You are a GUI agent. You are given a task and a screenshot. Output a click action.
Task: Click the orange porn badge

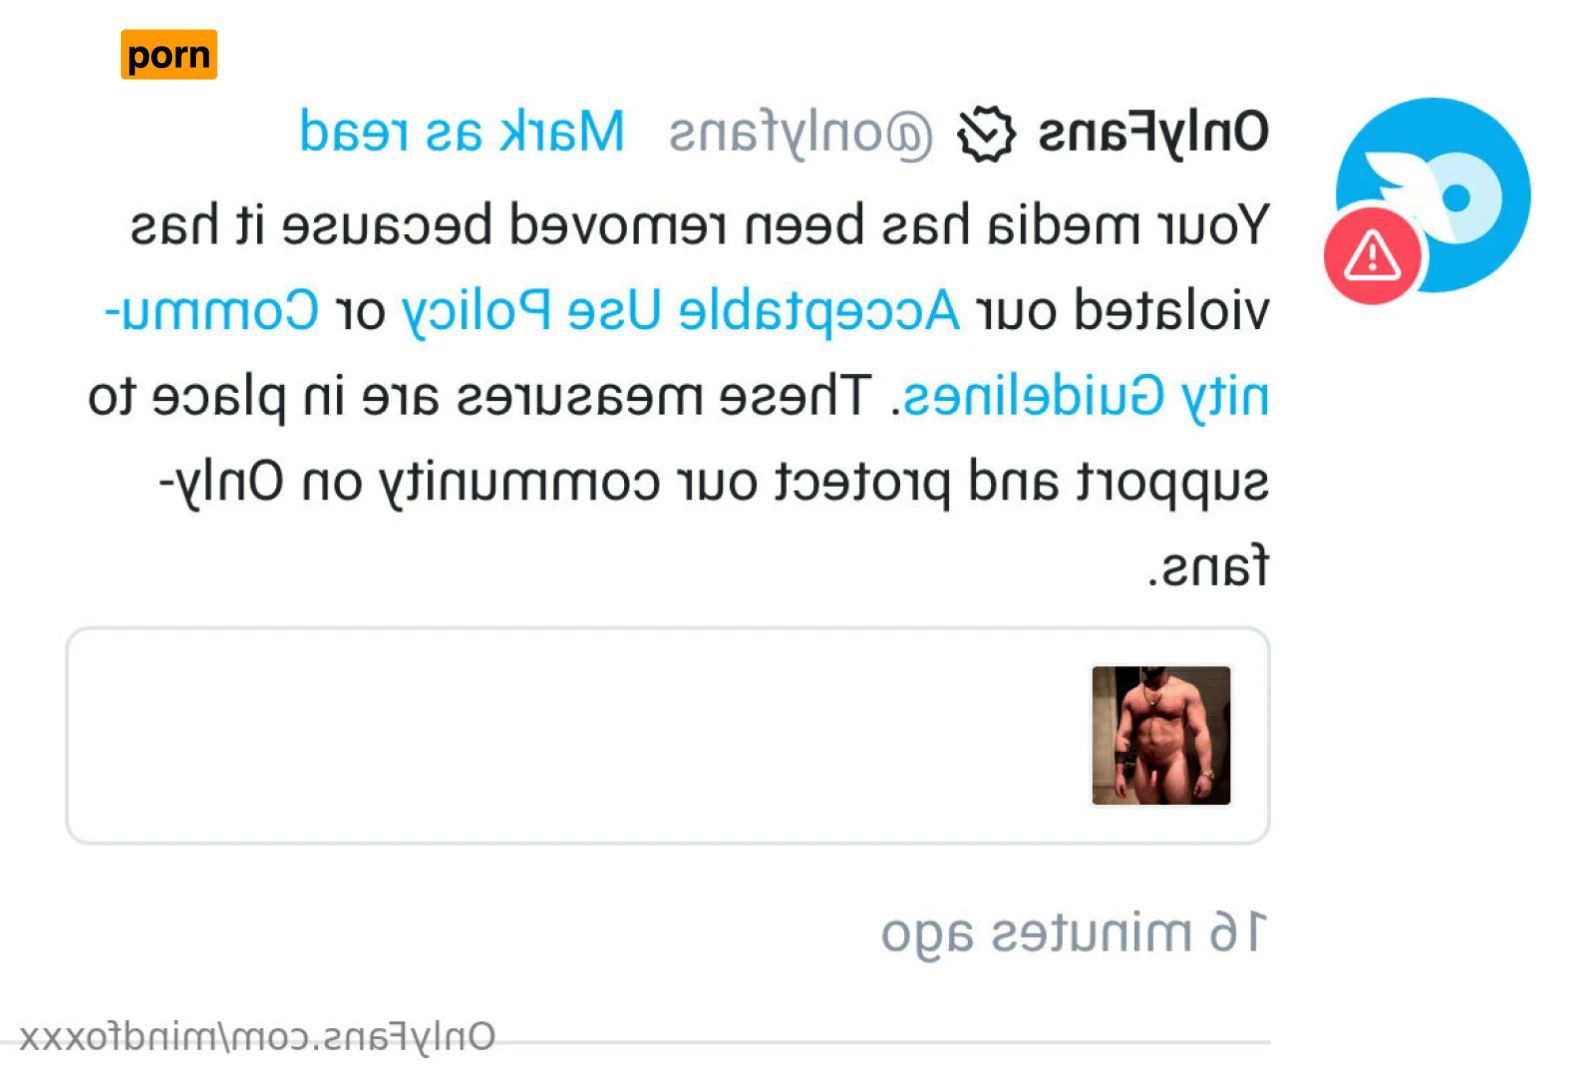[x=169, y=54]
